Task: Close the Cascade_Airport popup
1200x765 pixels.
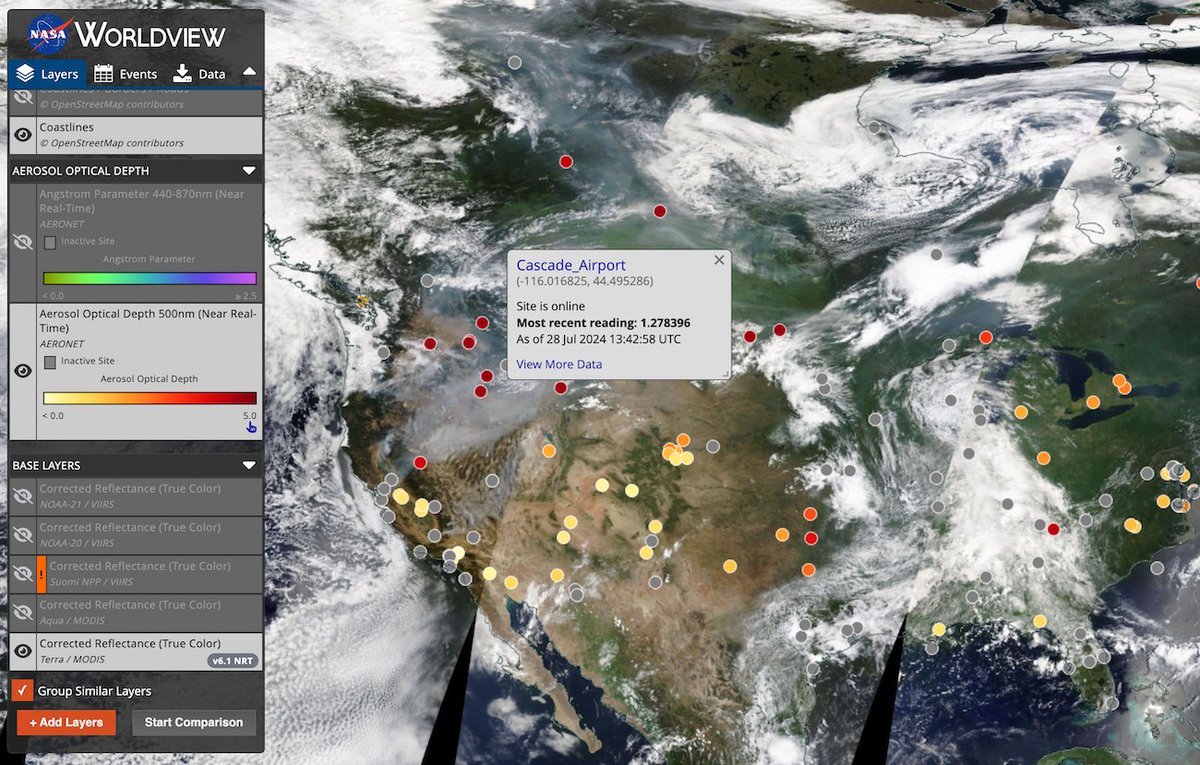Action: (x=718, y=260)
